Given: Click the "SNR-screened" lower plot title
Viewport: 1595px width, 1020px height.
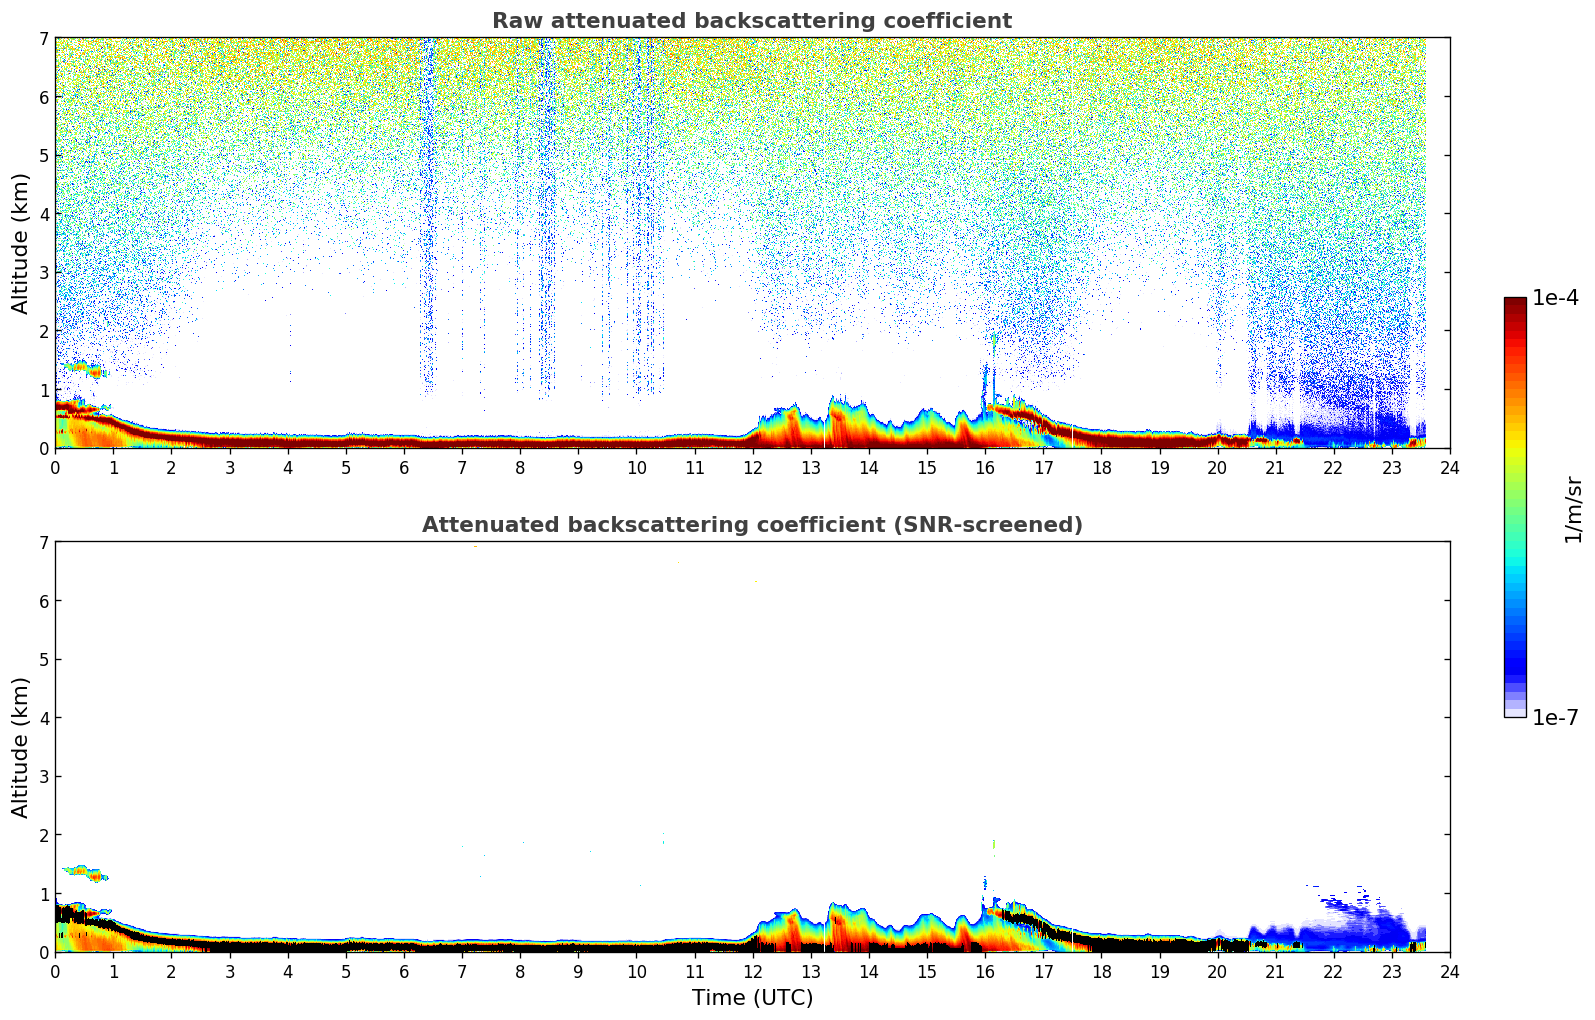Looking at the screenshot, I should (751, 525).
